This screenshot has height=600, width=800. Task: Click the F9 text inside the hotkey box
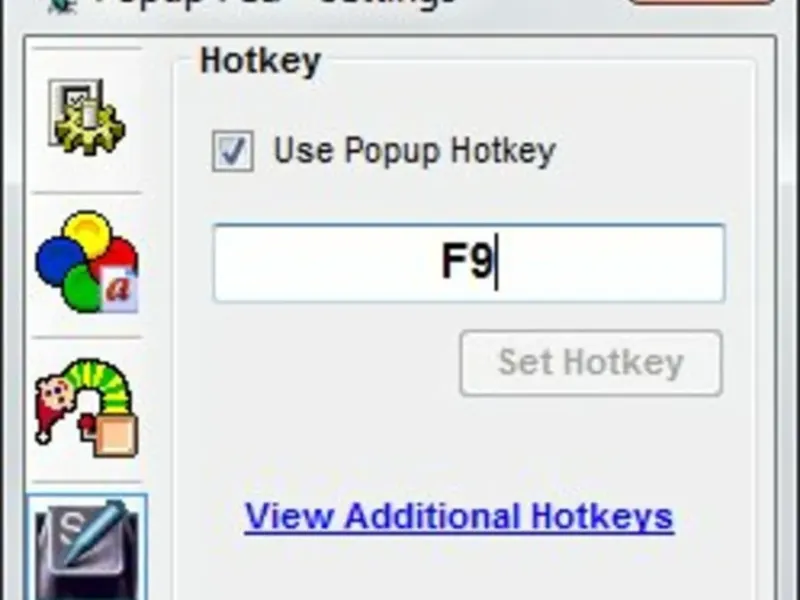click(467, 261)
